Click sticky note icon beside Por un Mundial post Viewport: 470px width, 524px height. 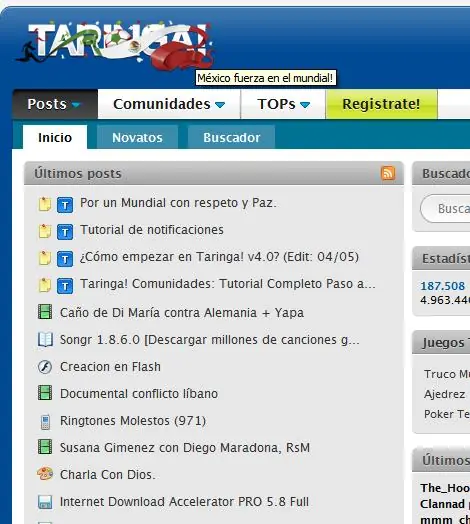[45, 204]
